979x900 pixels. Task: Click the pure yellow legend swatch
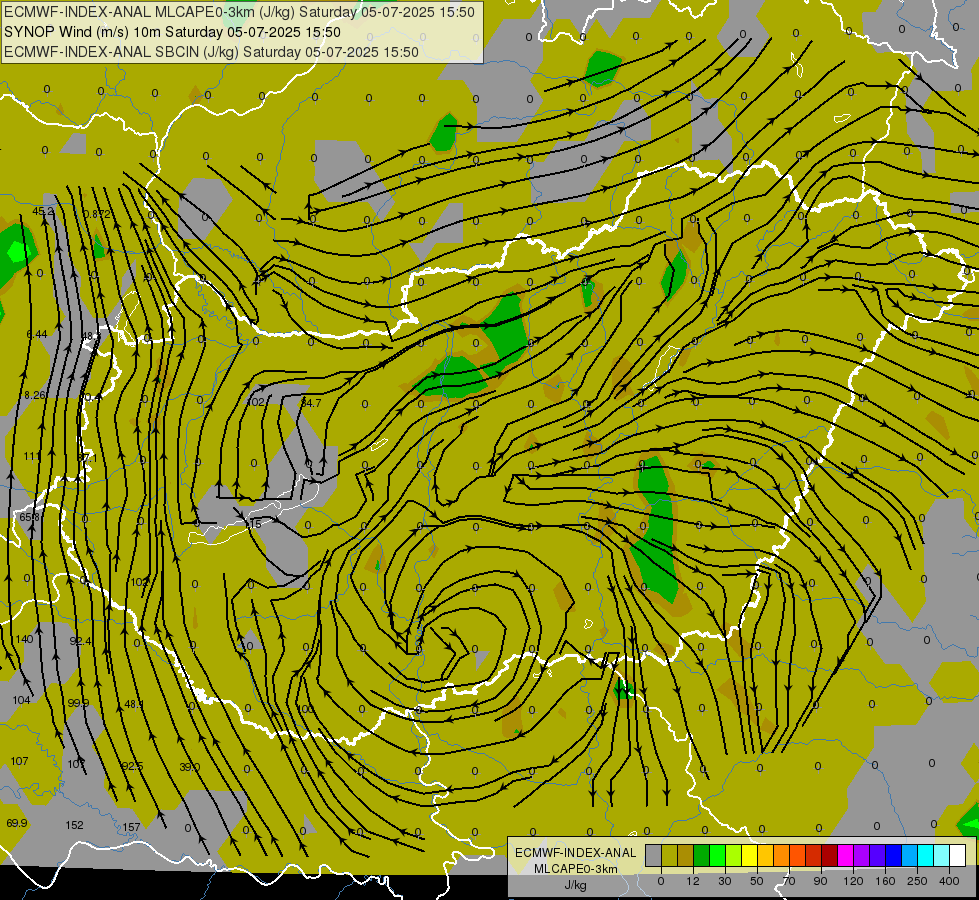pyautogui.click(x=750, y=856)
